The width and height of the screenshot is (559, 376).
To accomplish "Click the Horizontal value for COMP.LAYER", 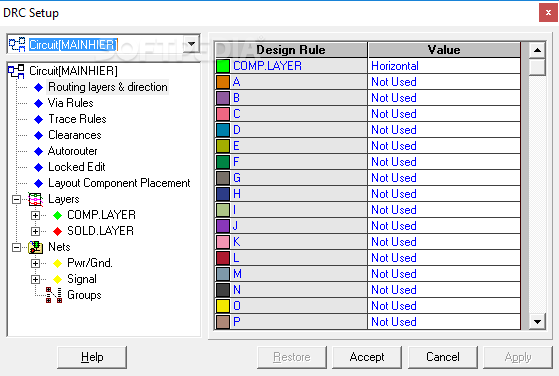I will coord(444,66).
